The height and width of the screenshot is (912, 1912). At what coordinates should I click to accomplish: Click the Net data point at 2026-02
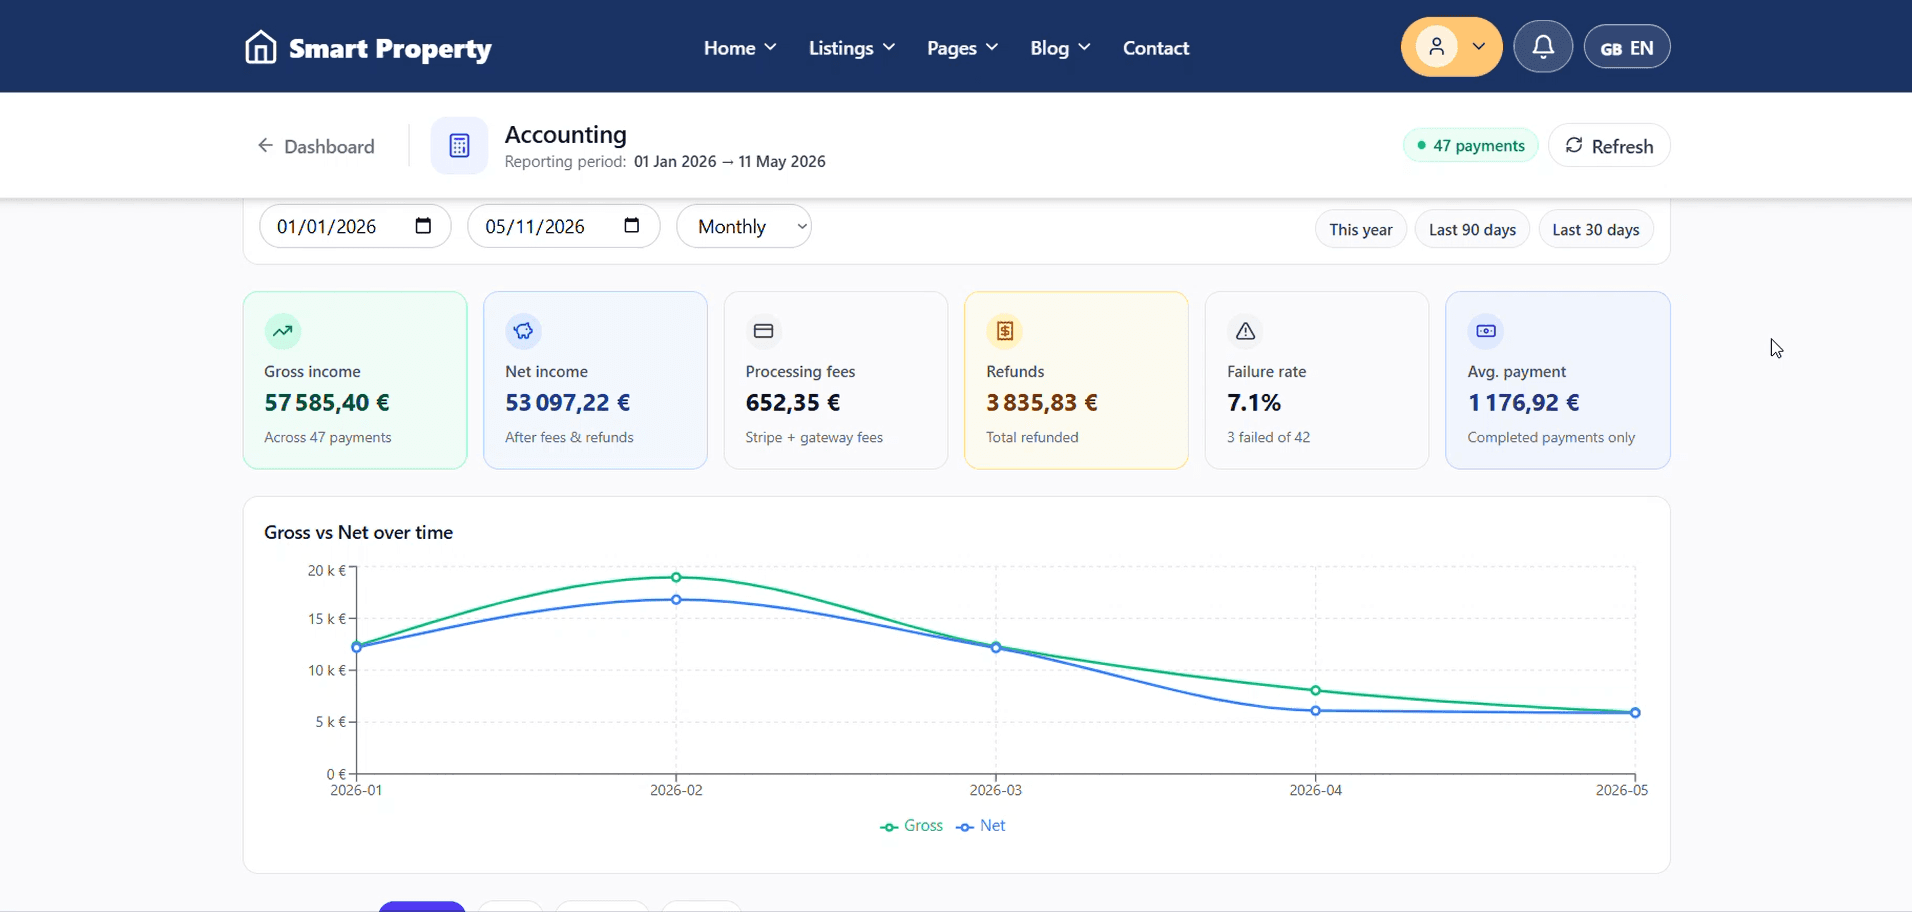tap(676, 600)
